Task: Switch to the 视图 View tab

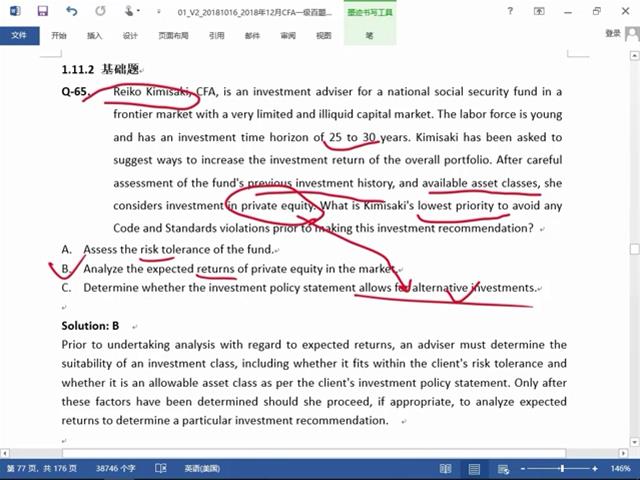Action: (x=324, y=36)
